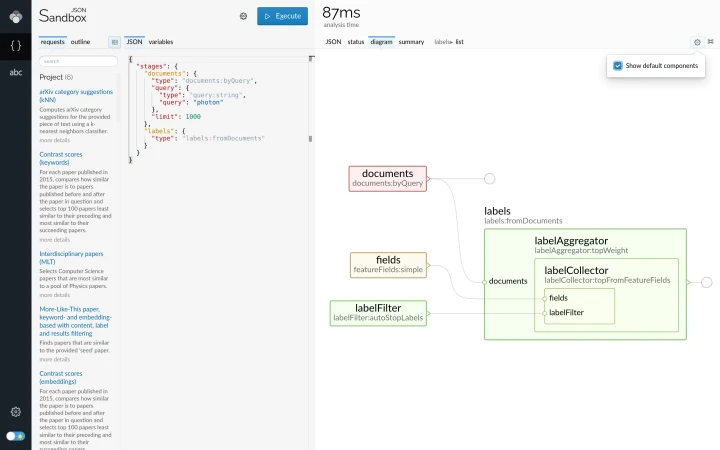Click the "stages" key in JSON editor

[x=151, y=67]
